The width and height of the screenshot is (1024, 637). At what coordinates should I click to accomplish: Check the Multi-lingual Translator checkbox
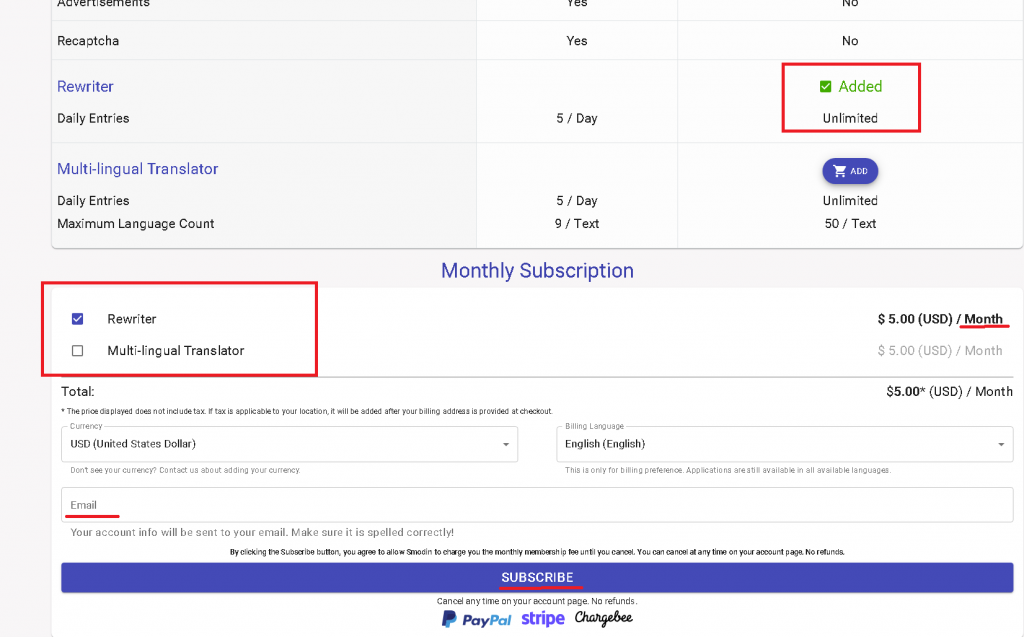pos(78,351)
